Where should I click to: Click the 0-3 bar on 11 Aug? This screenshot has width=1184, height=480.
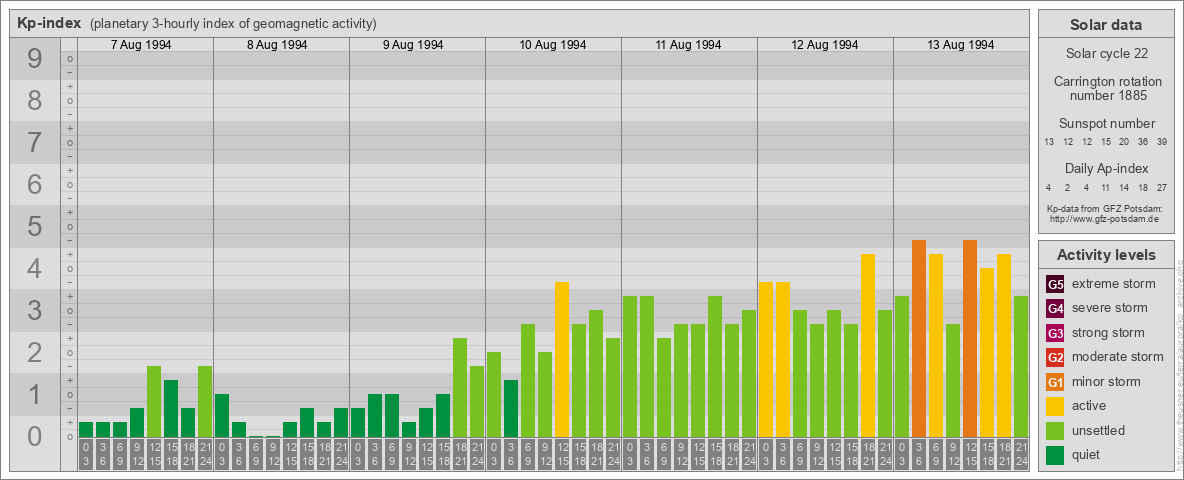point(630,366)
